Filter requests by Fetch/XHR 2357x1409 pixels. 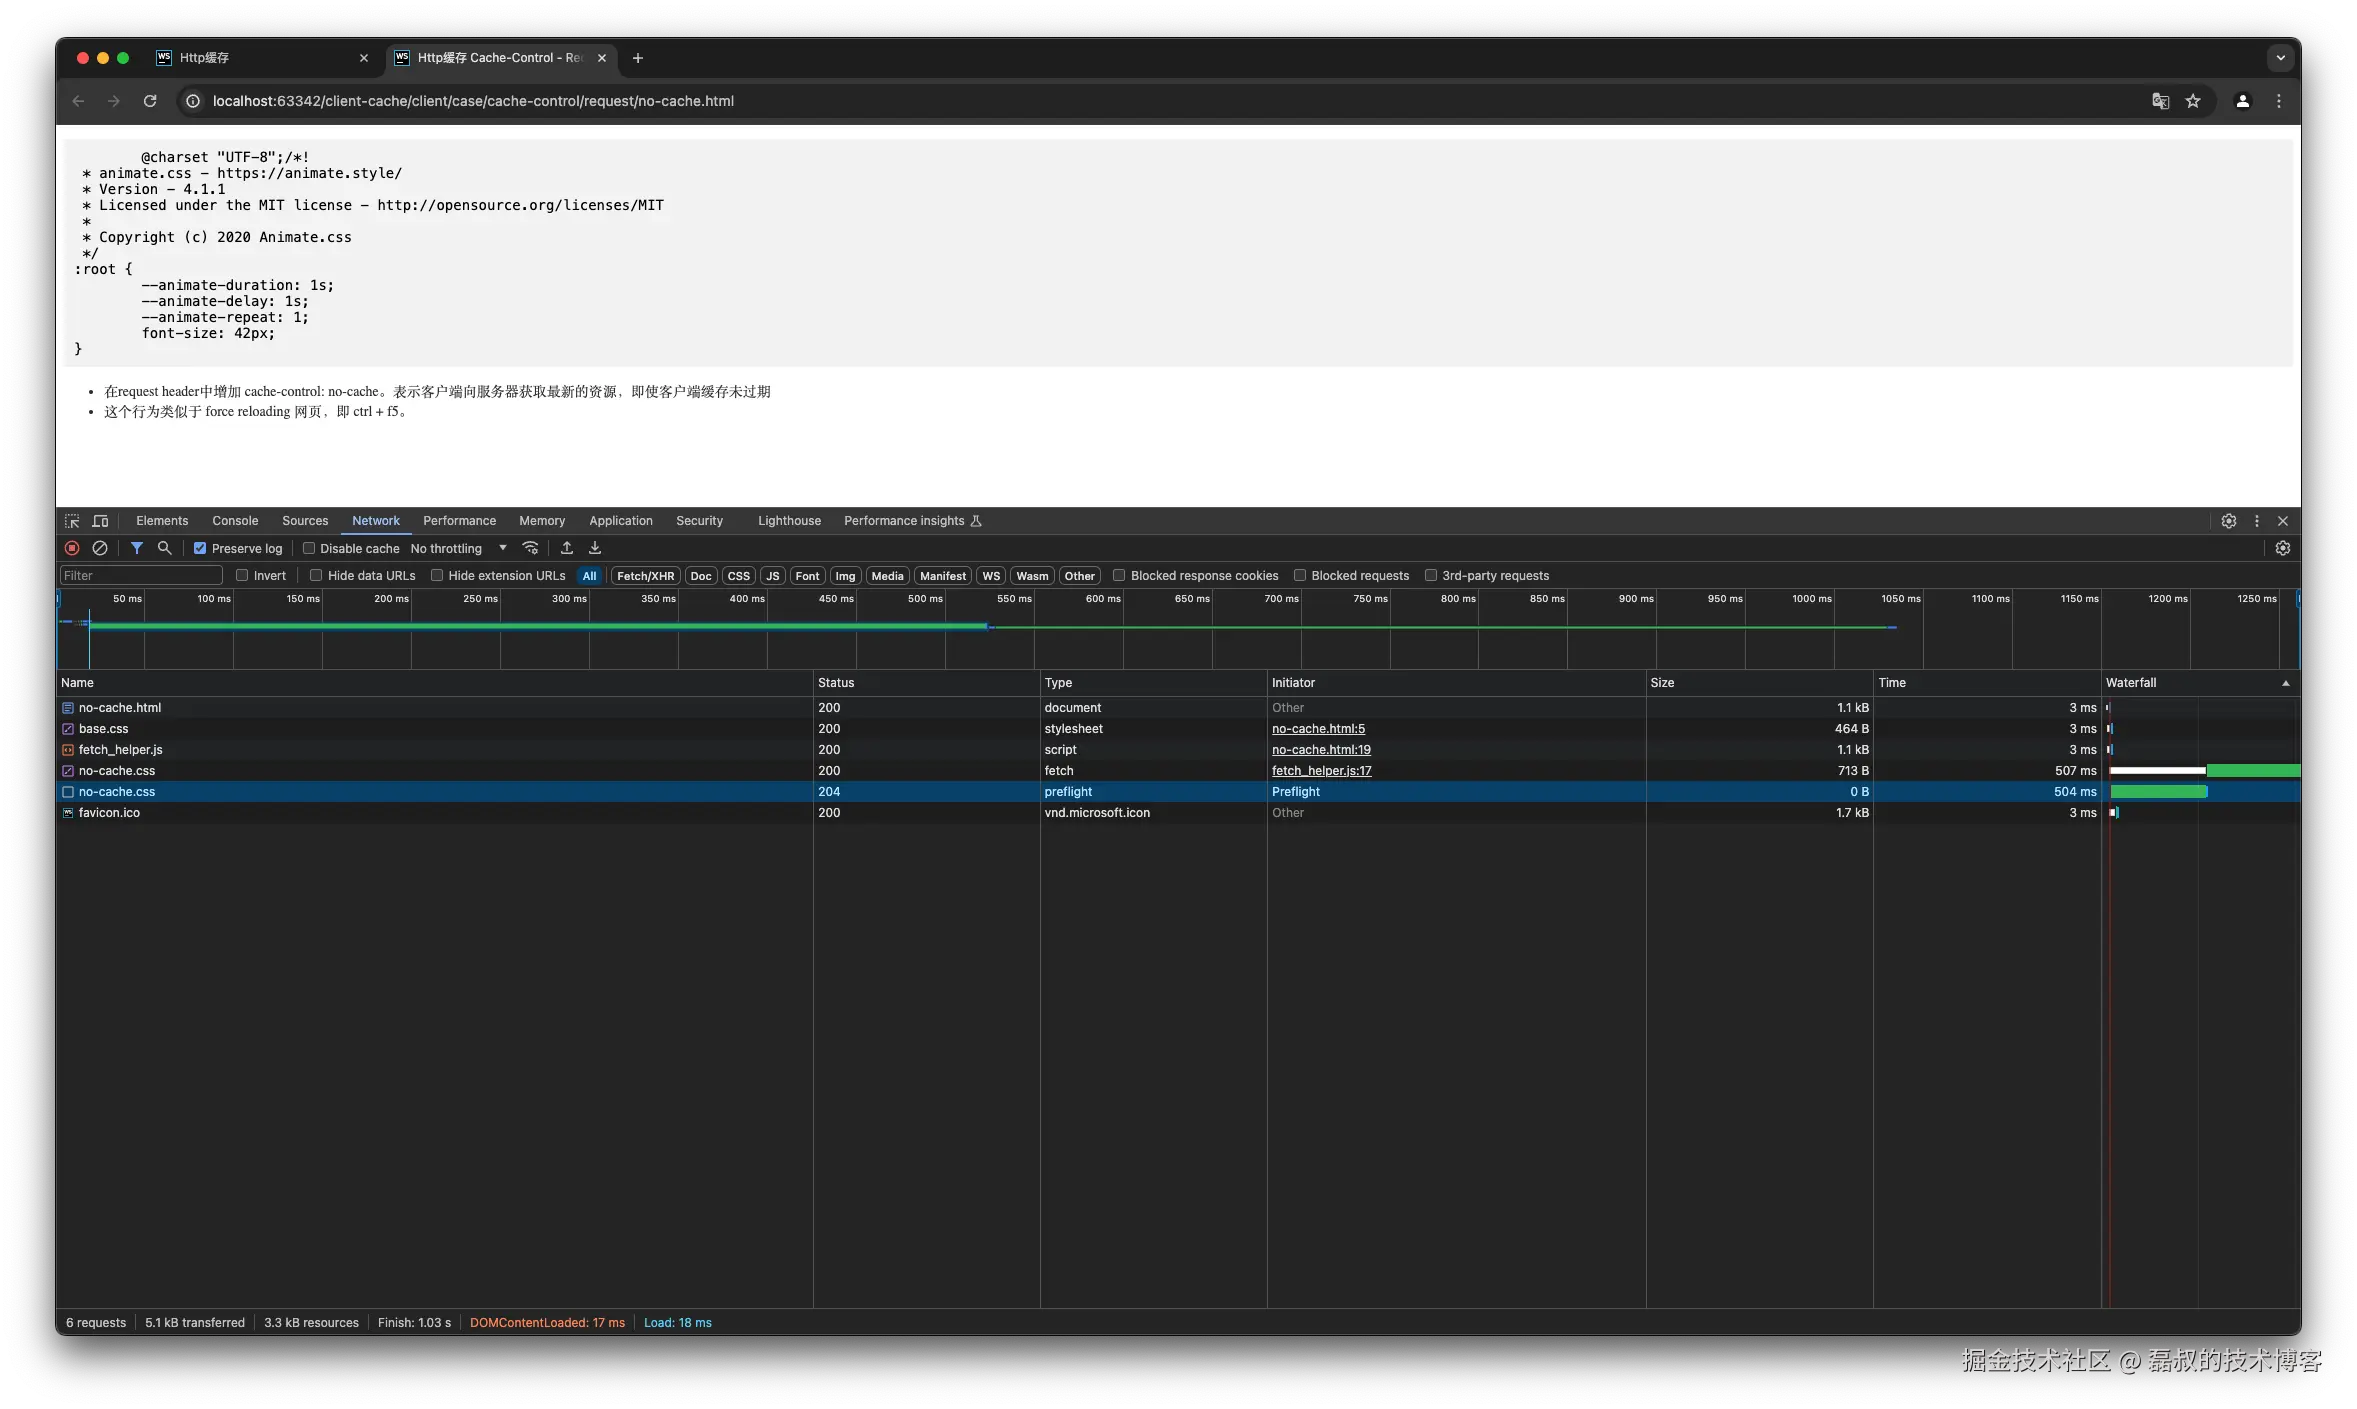[645, 576]
